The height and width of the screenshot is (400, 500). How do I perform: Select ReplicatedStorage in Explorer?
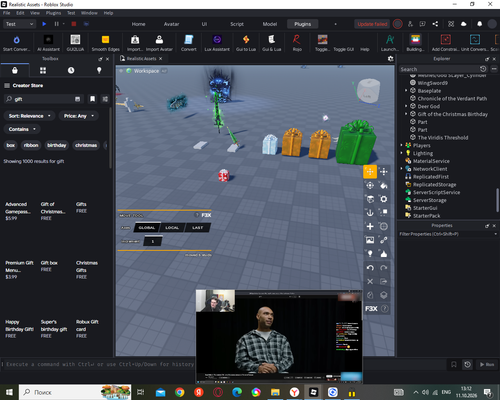(x=434, y=185)
